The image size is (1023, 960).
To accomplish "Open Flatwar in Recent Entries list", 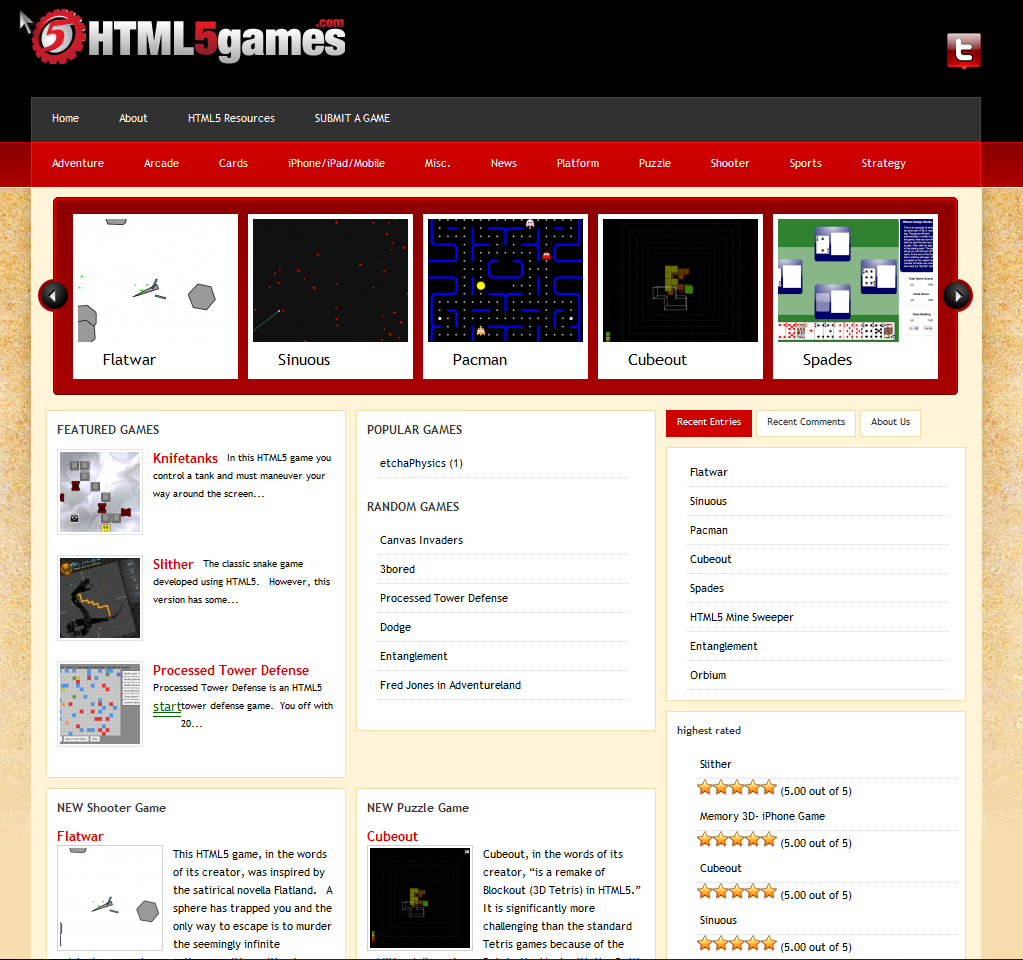I will coord(709,472).
